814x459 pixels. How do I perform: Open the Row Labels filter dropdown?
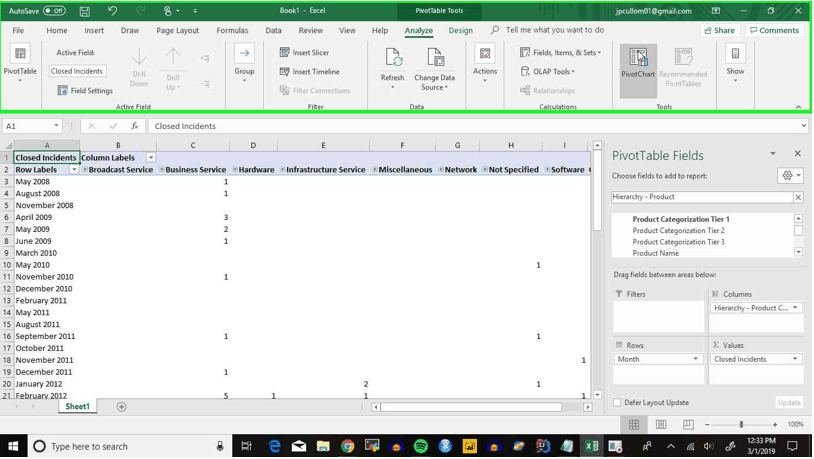click(74, 170)
